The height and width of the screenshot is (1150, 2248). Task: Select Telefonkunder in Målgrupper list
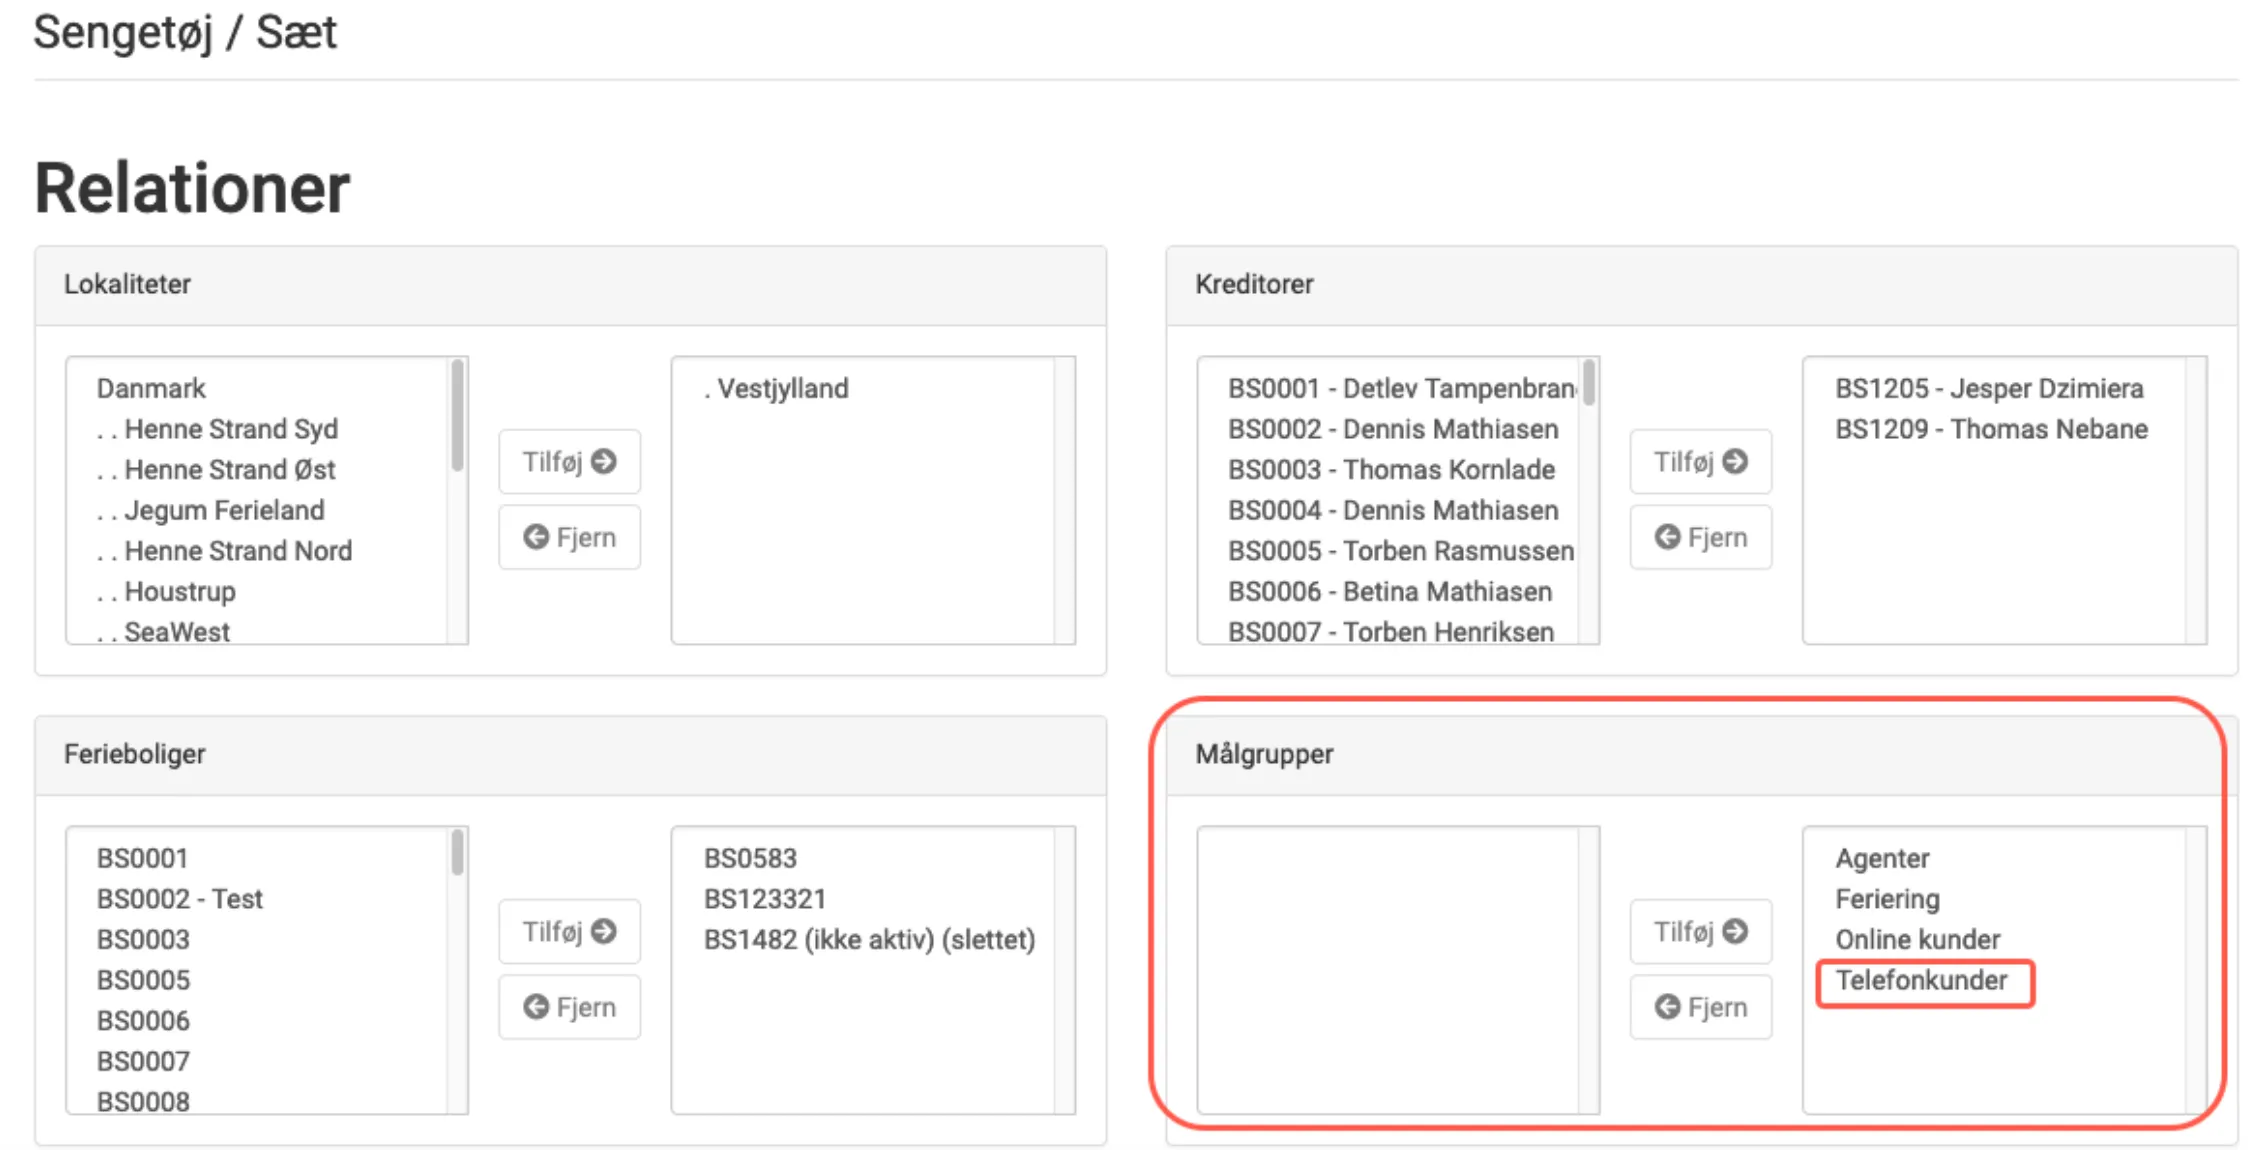(1921, 980)
